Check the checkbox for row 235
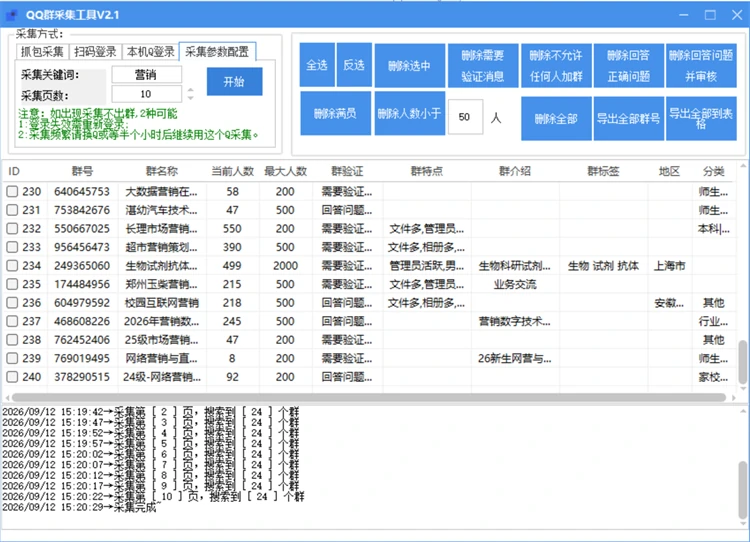Viewport: 750px width, 542px height. click(12, 284)
